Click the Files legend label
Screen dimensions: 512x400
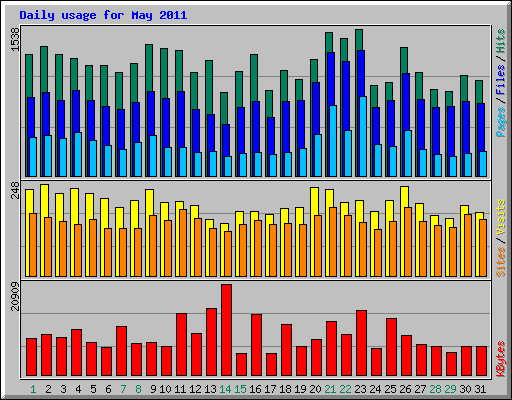501,80
